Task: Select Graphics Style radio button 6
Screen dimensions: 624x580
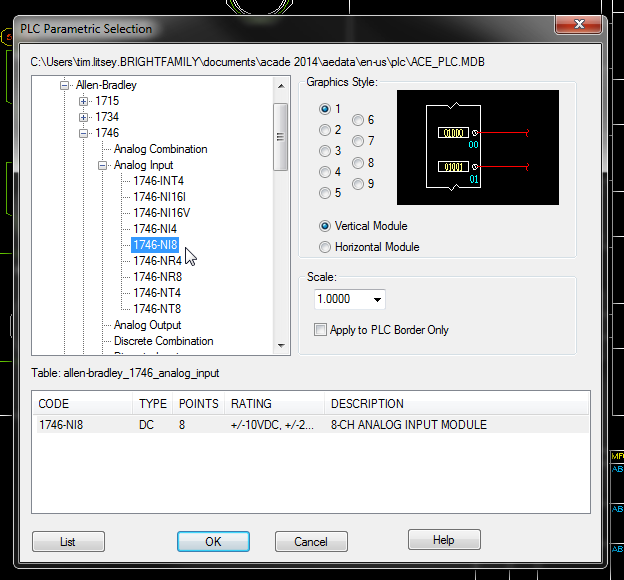Action: (358, 120)
